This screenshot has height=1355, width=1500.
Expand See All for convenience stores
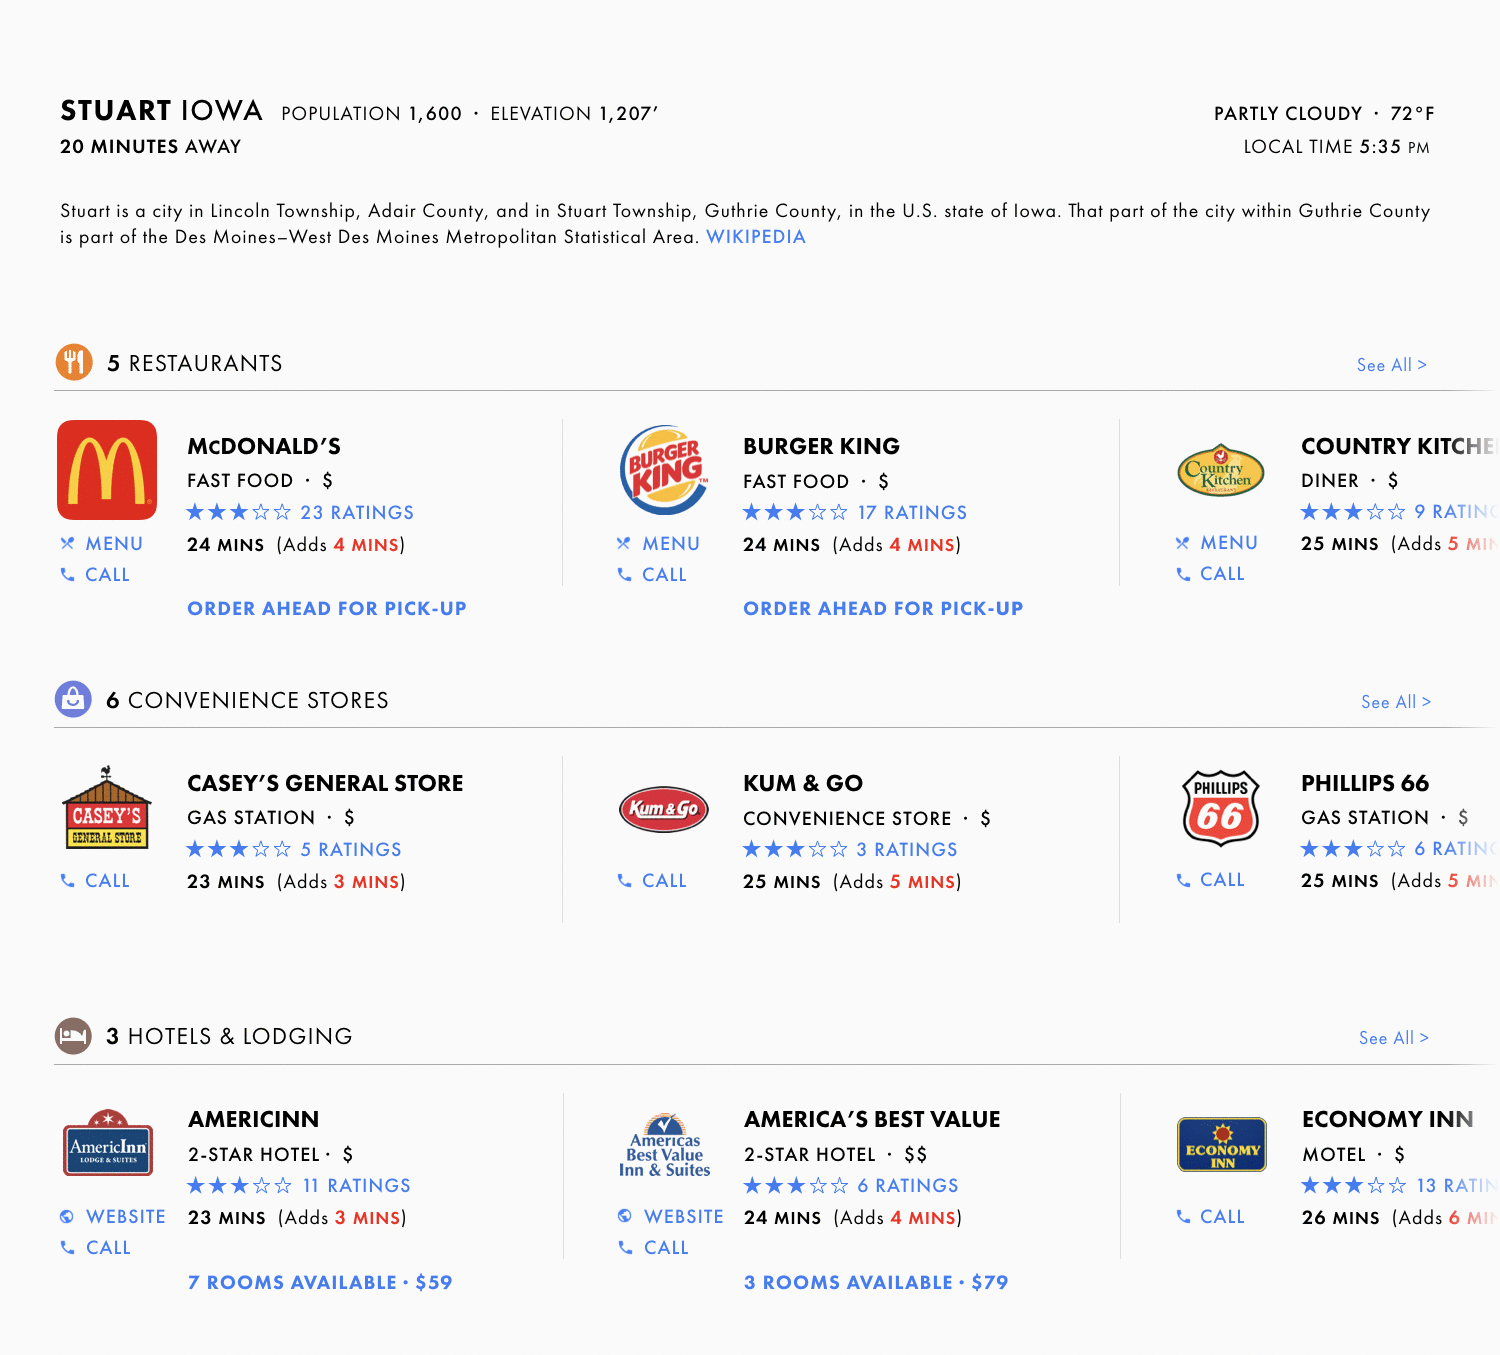pos(1395,702)
